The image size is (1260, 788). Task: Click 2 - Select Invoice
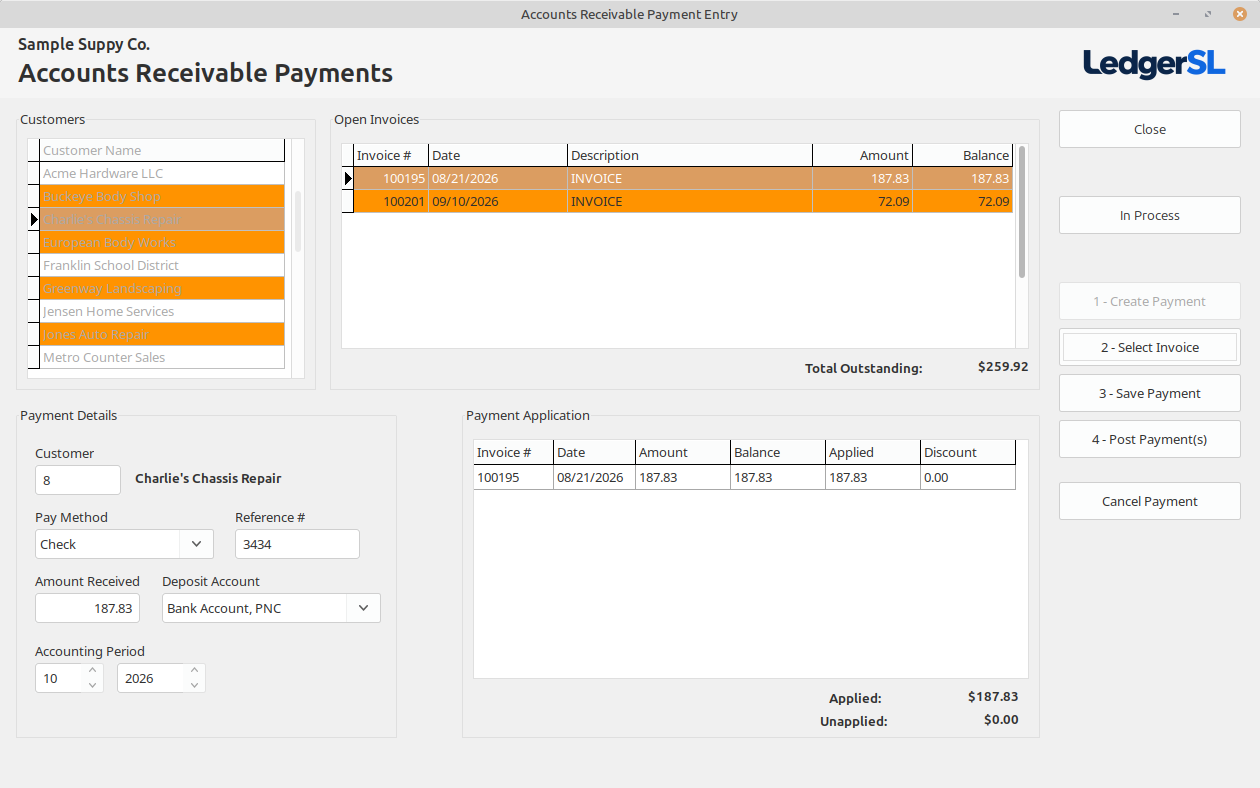click(x=1150, y=347)
